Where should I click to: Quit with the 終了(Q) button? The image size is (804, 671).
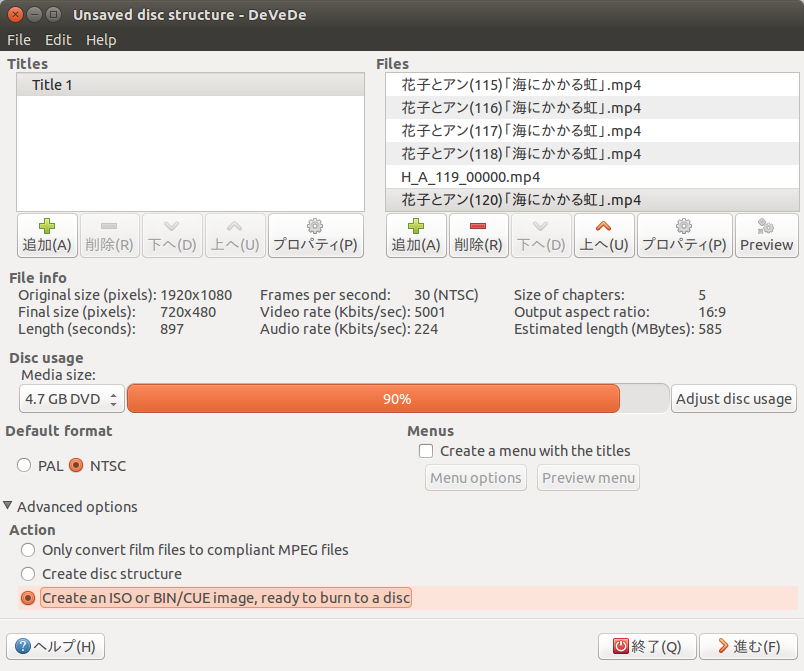(647, 646)
